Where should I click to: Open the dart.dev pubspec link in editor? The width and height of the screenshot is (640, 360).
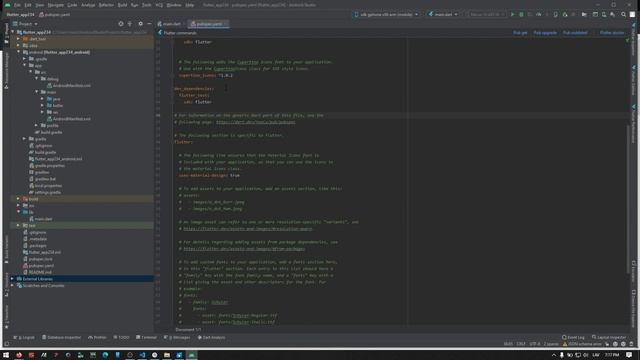[x=256, y=122]
